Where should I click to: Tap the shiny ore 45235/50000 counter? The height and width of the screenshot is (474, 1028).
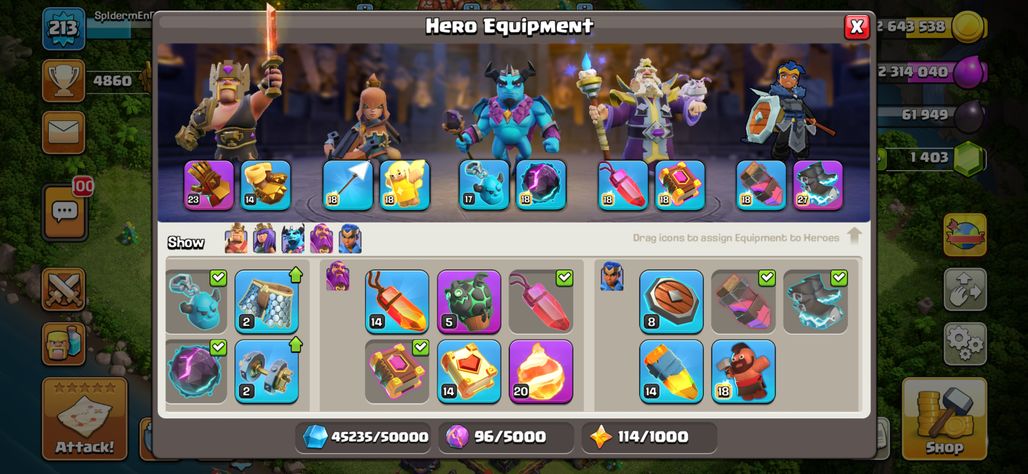point(366,437)
